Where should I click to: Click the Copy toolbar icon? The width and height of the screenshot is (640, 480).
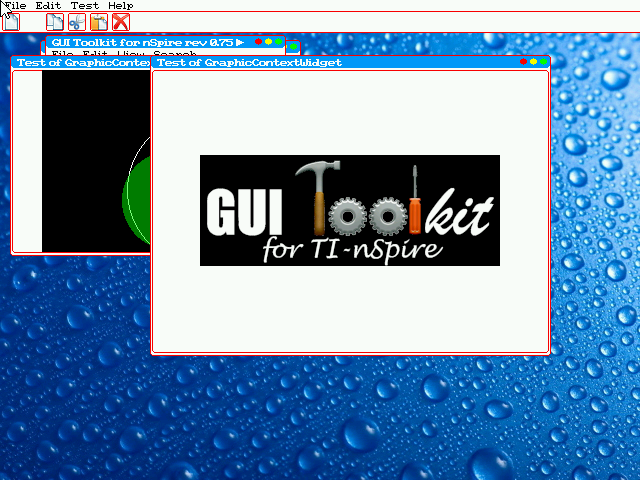tap(55, 22)
